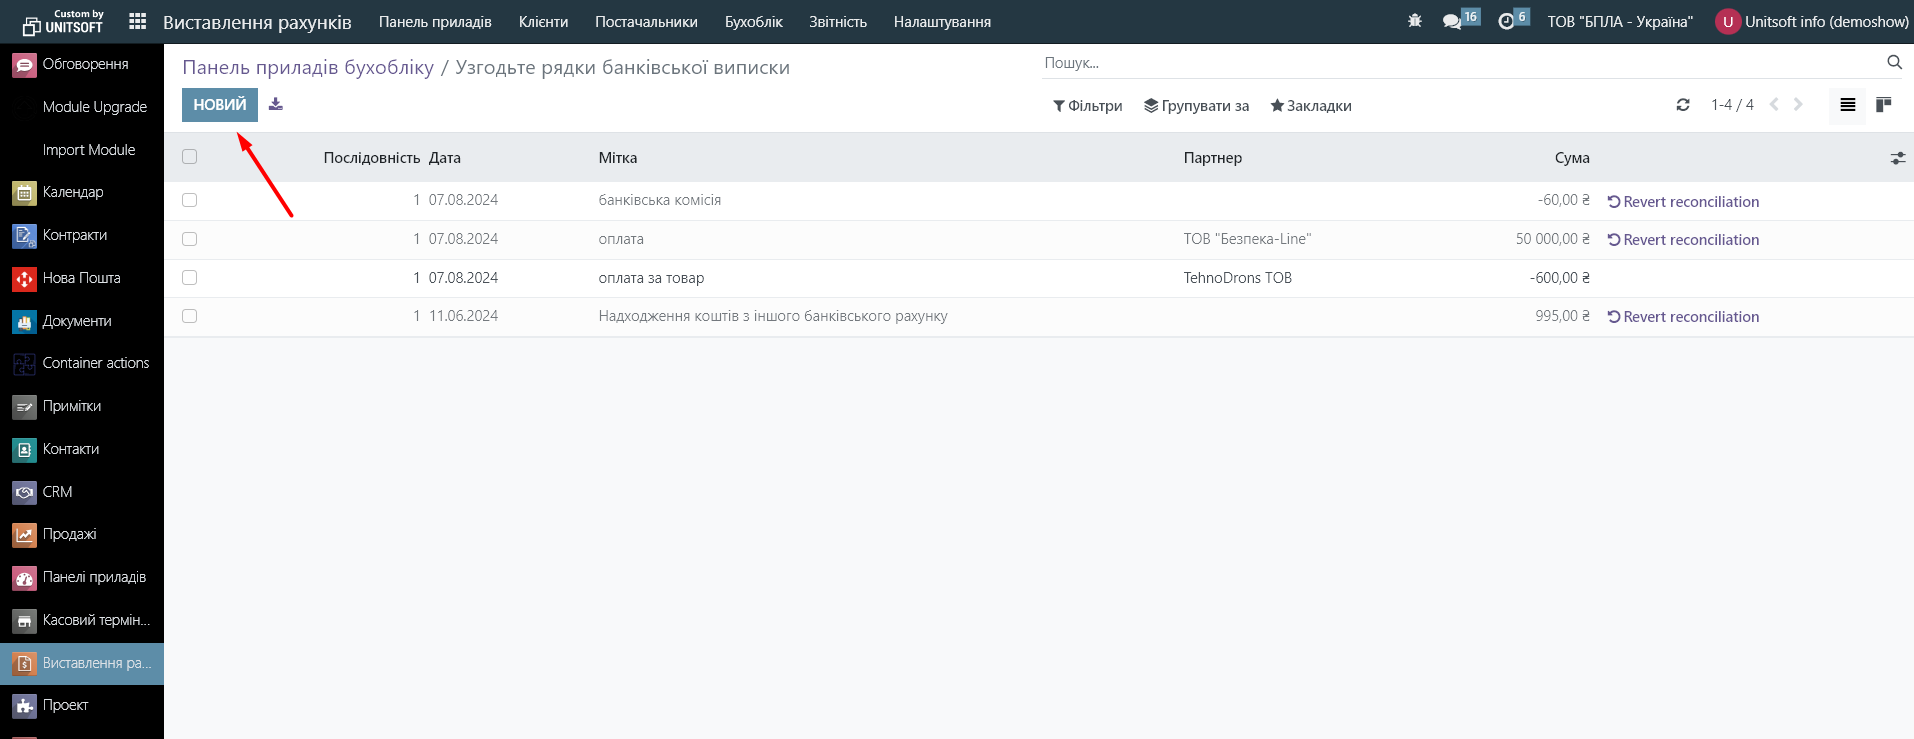
Task: Select the оплата за товар row checkbox
Action: (x=190, y=278)
